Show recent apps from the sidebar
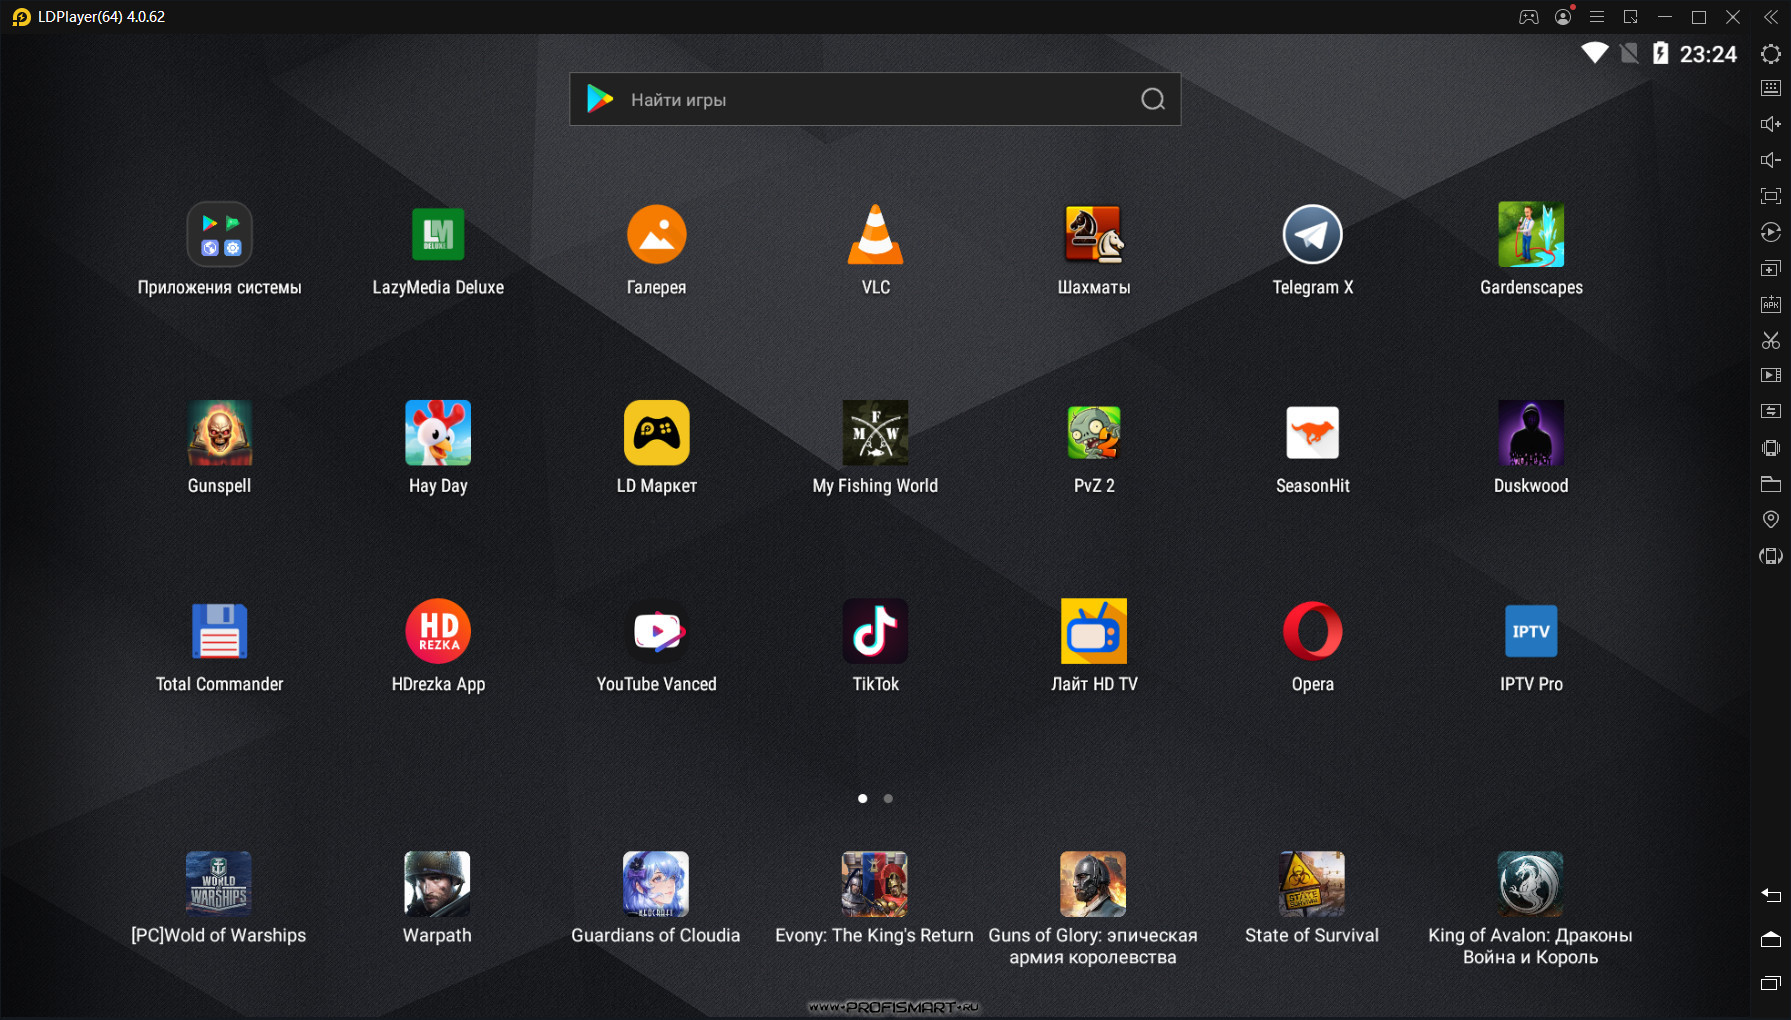Viewport: 1791px width, 1020px height. 1770,983
